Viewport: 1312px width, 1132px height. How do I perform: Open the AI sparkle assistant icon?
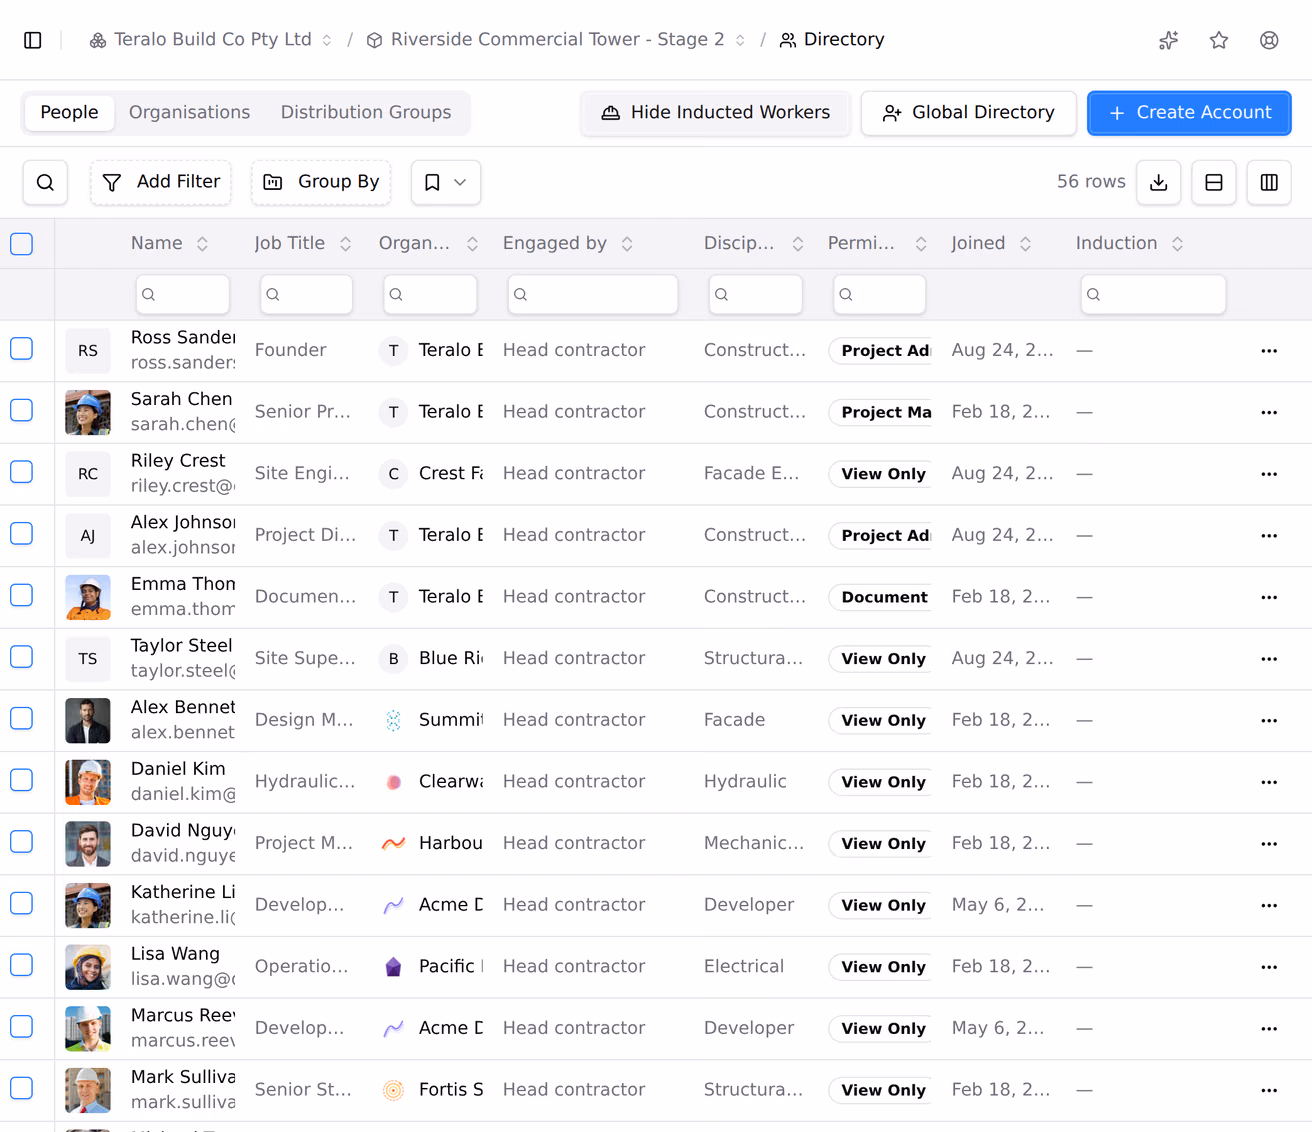pos(1169,40)
